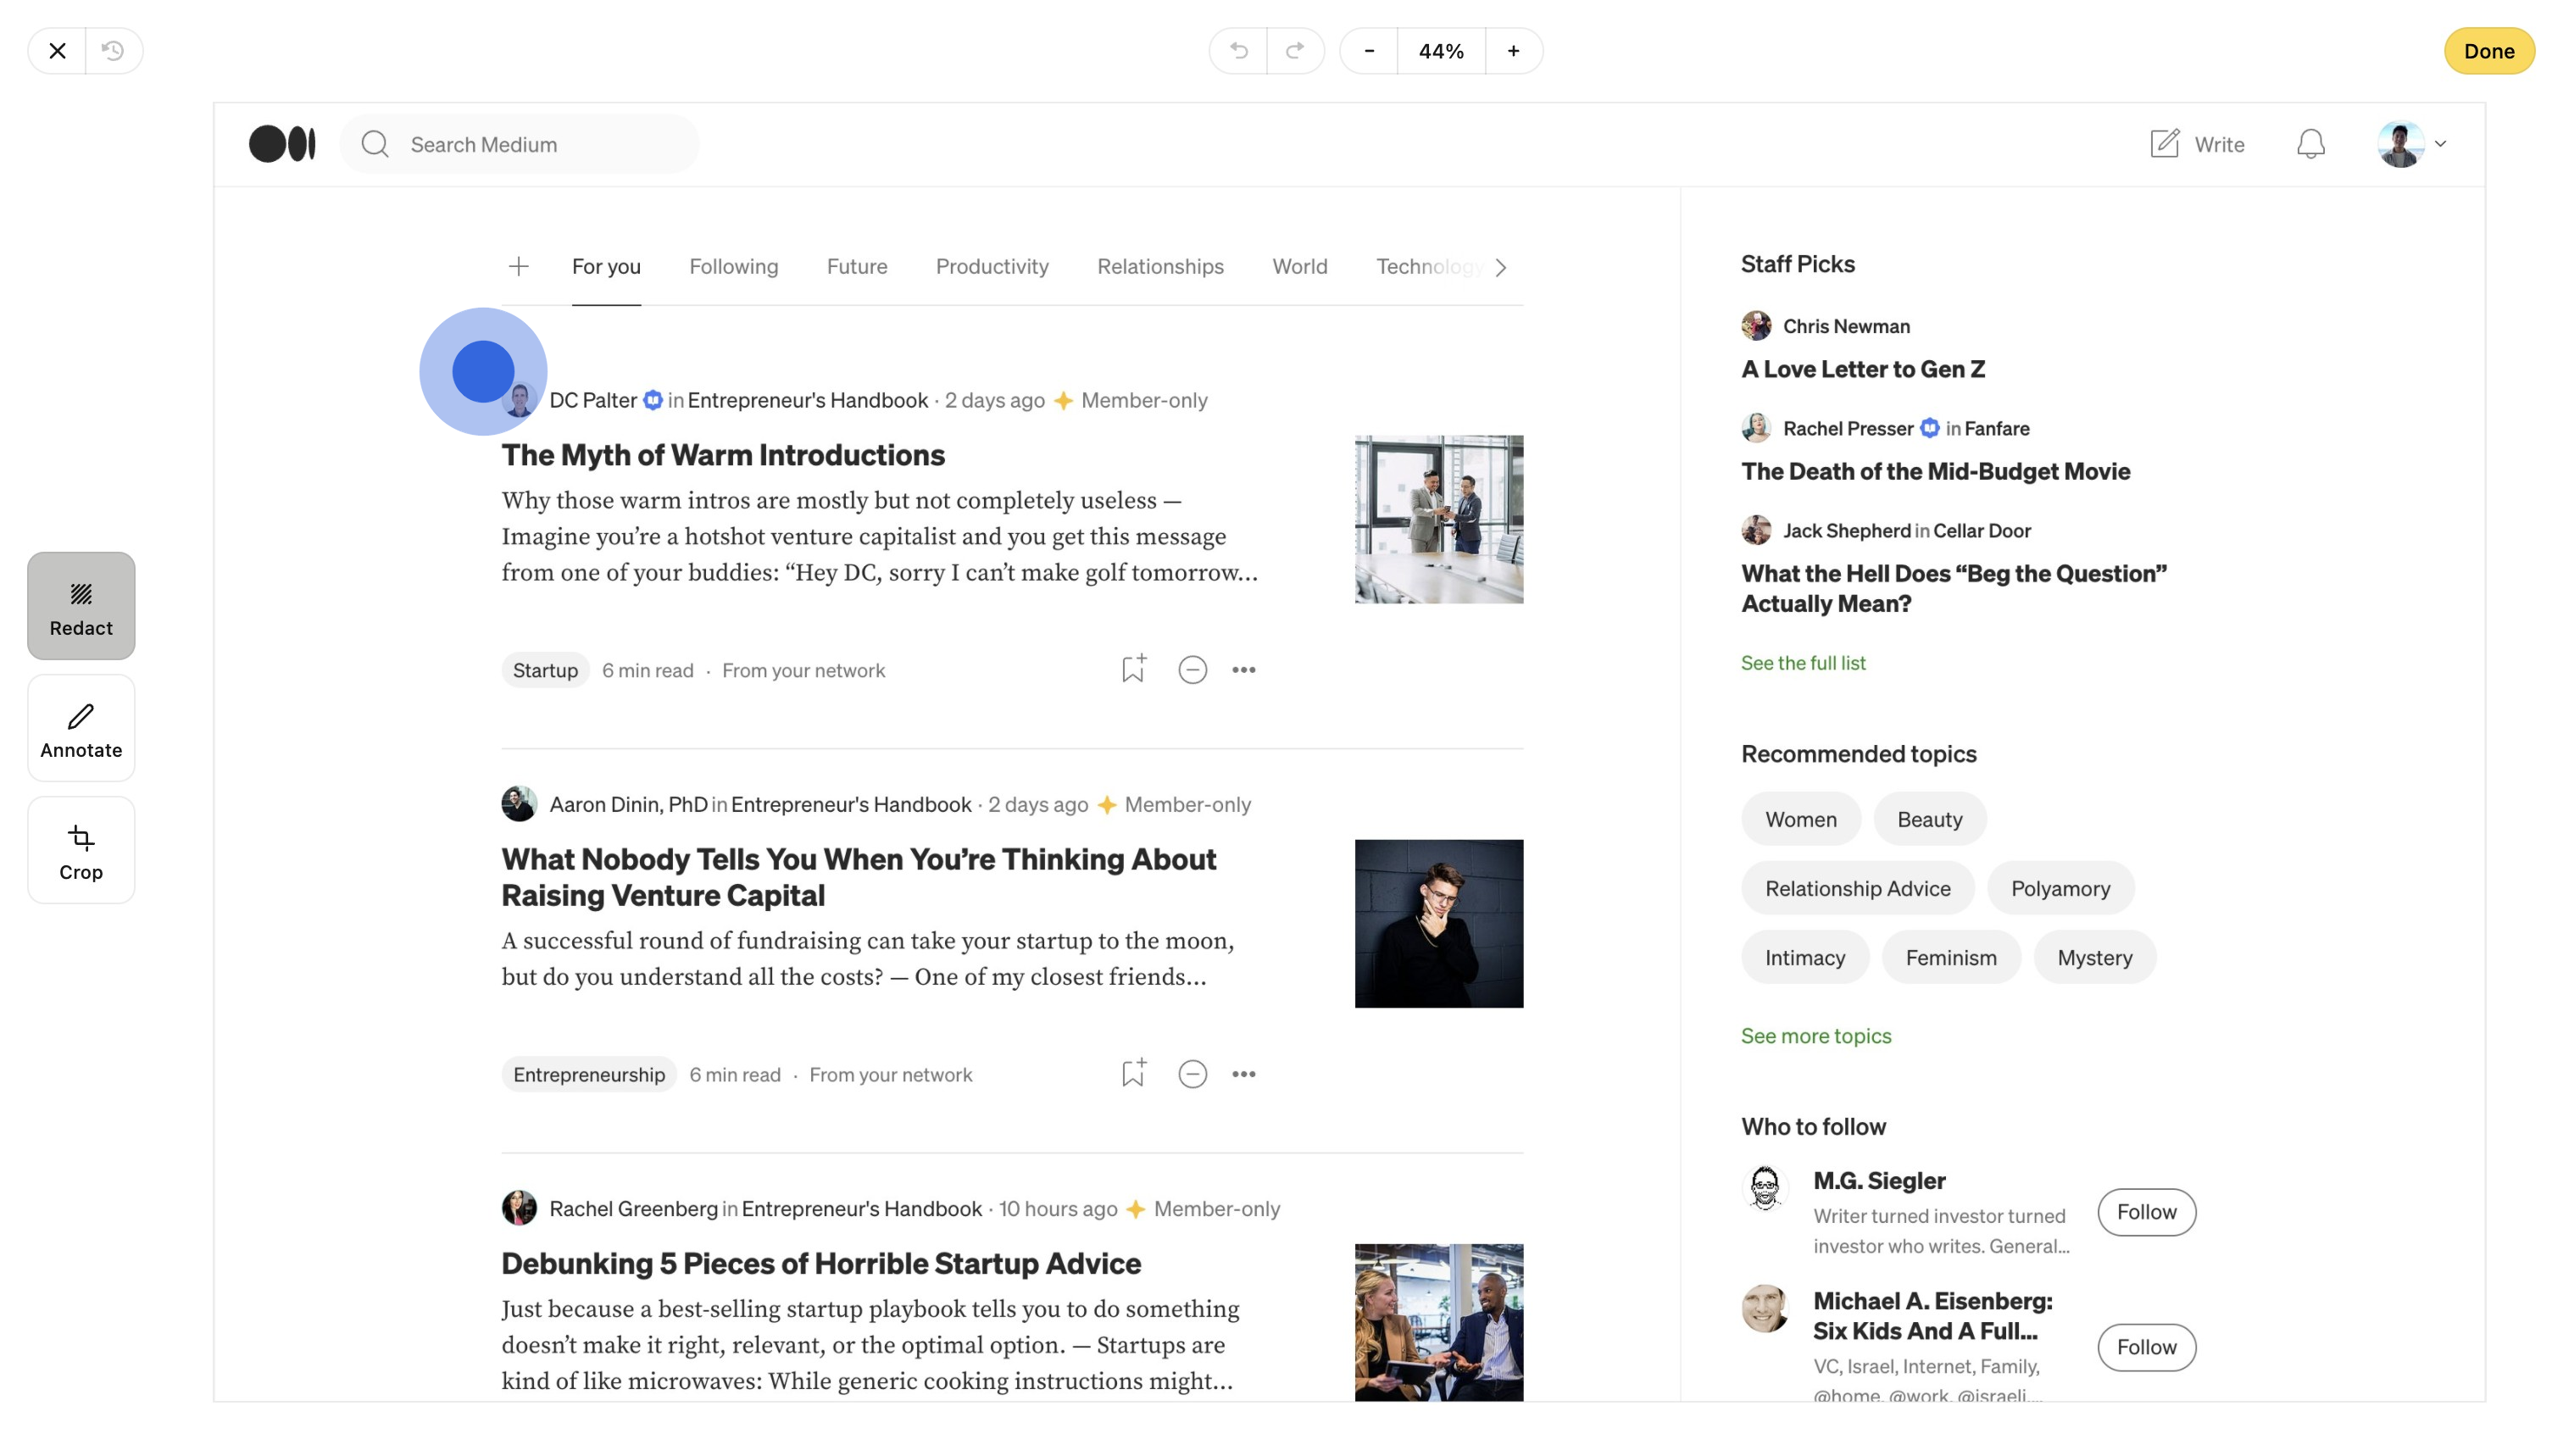Select the Annotate pencil tool
Image resolution: width=2563 pixels, height=1456 pixels.
click(81, 728)
